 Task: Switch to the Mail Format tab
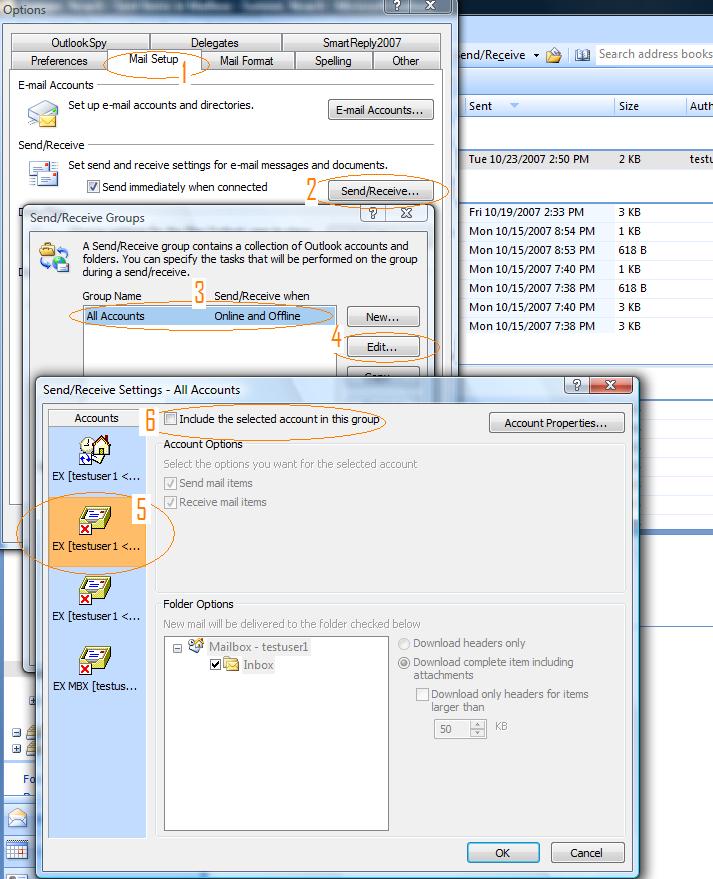[x=247, y=61]
